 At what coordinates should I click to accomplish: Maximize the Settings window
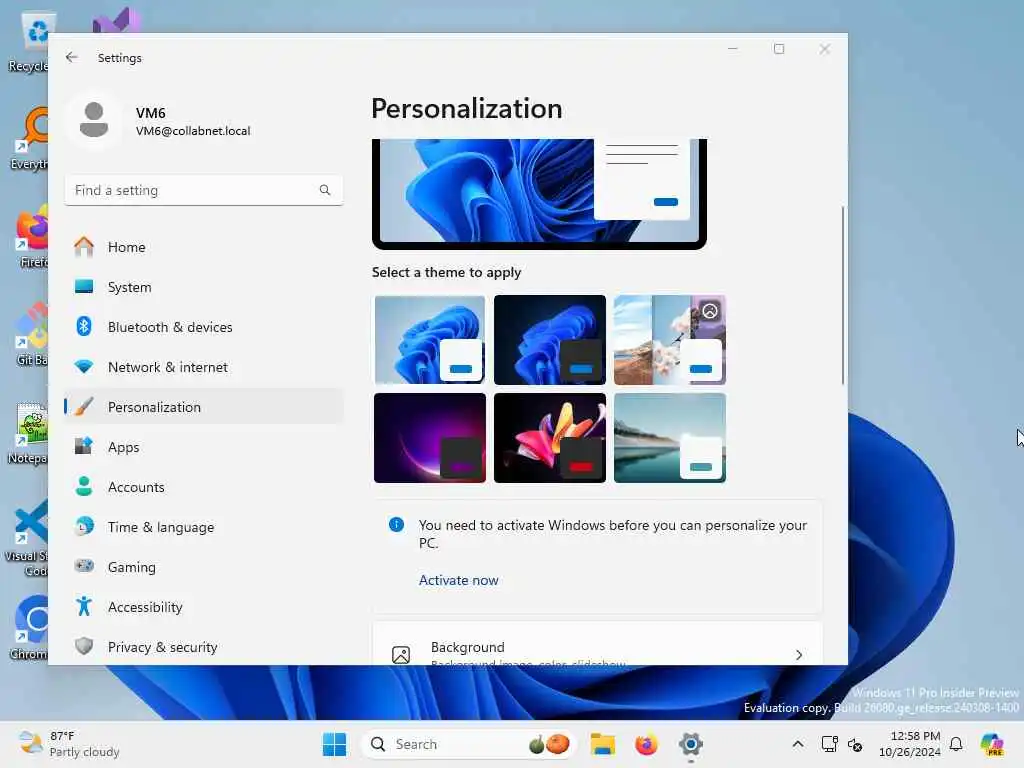point(778,49)
